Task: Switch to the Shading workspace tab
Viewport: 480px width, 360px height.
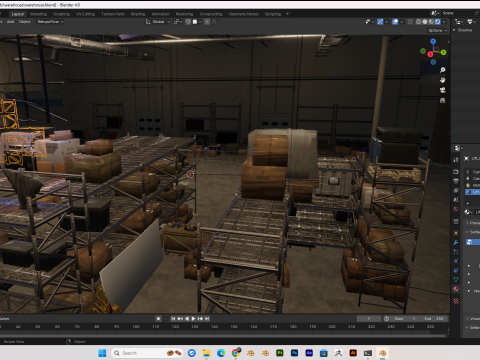Action: 138,14
